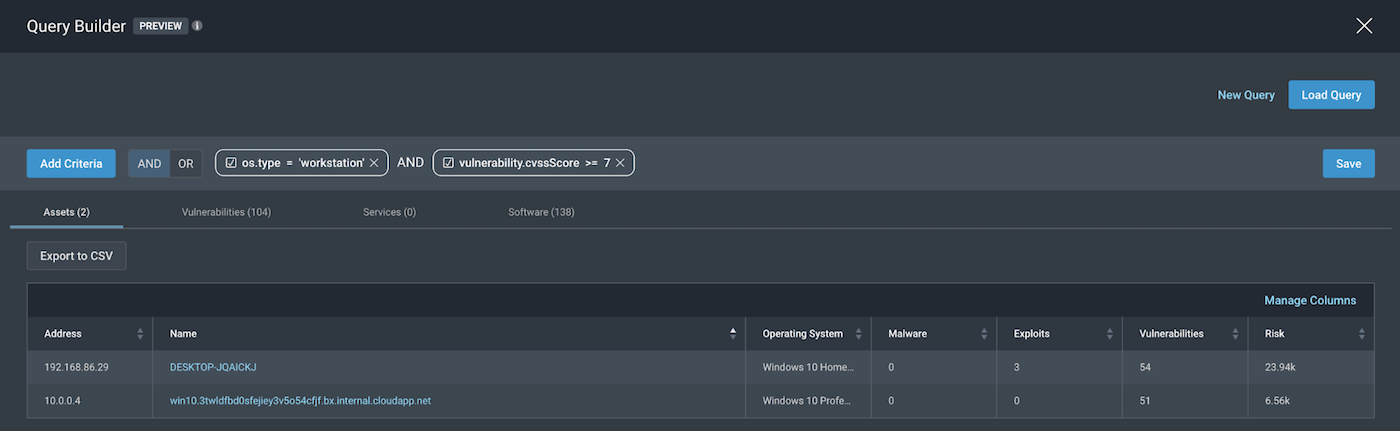
Task: Click the Add Criteria button
Action: (71, 164)
